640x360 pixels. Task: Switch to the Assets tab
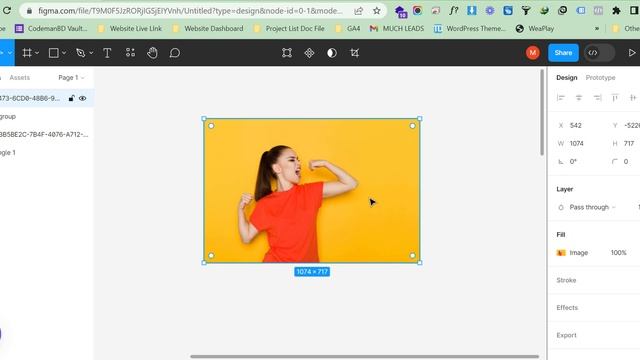tap(20, 78)
